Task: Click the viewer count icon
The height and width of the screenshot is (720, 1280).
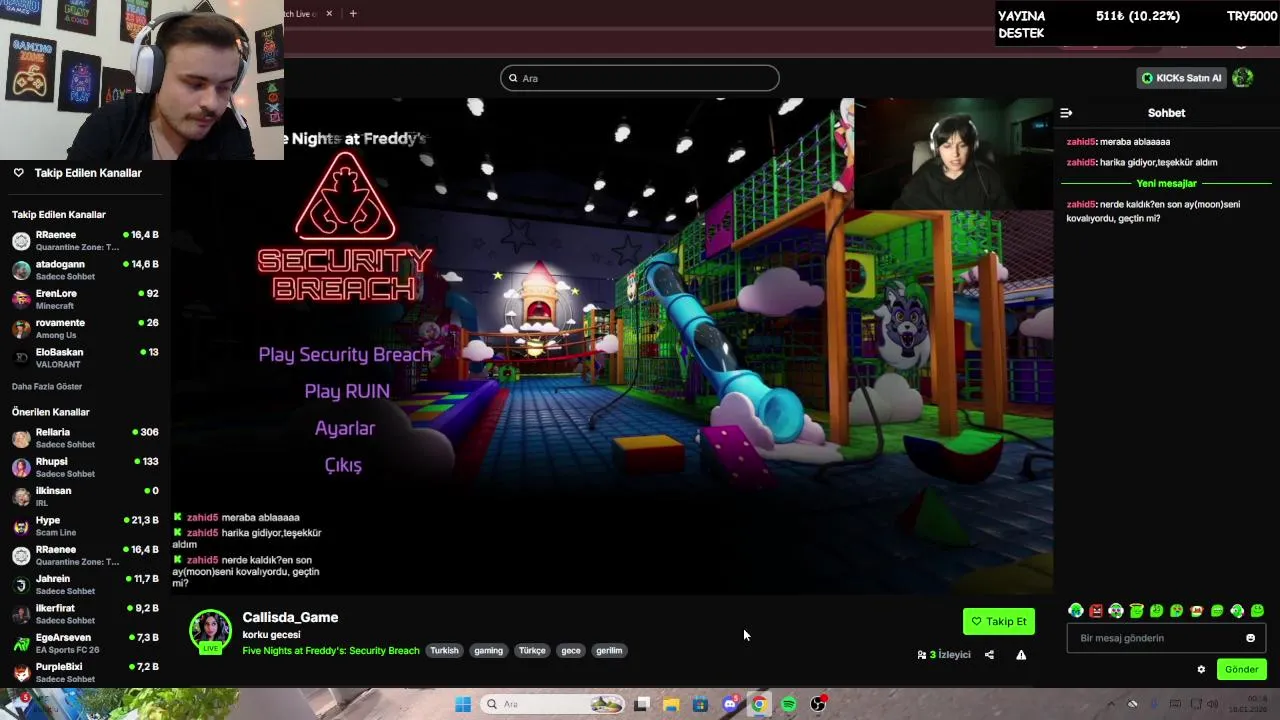Action: pyautogui.click(x=922, y=655)
